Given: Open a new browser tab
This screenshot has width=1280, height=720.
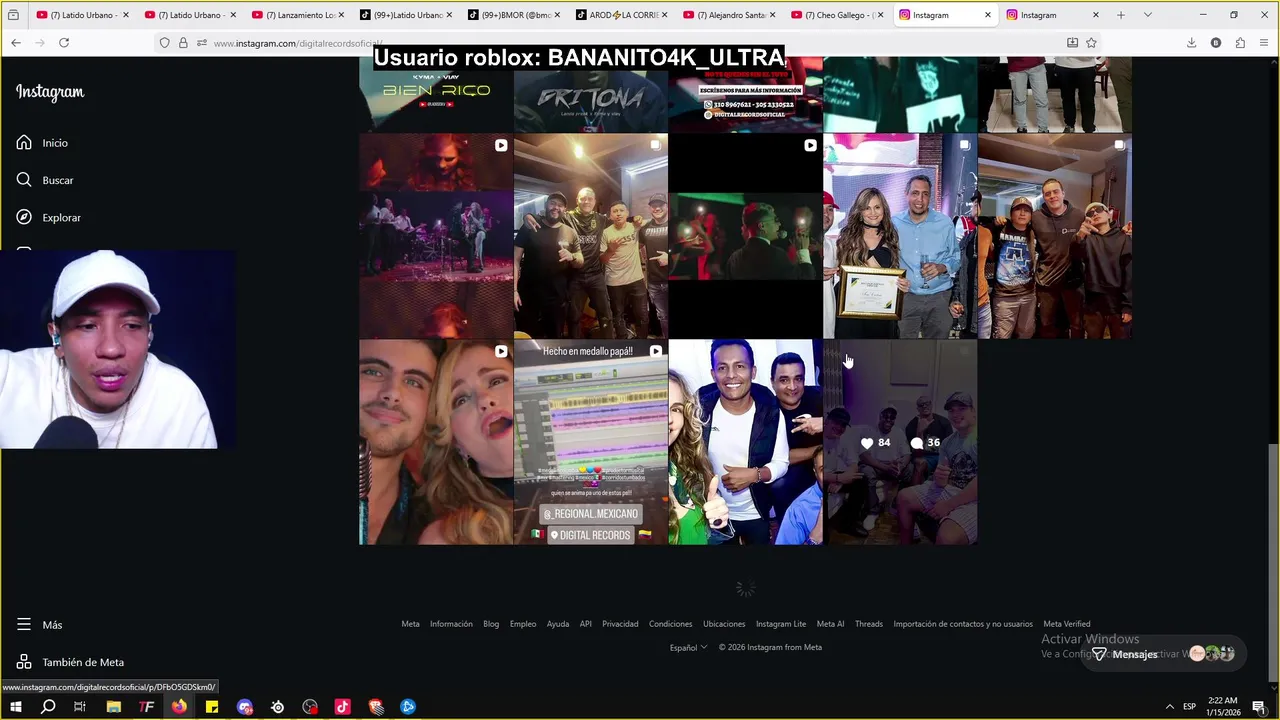Looking at the screenshot, I should [x=1121, y=15].
